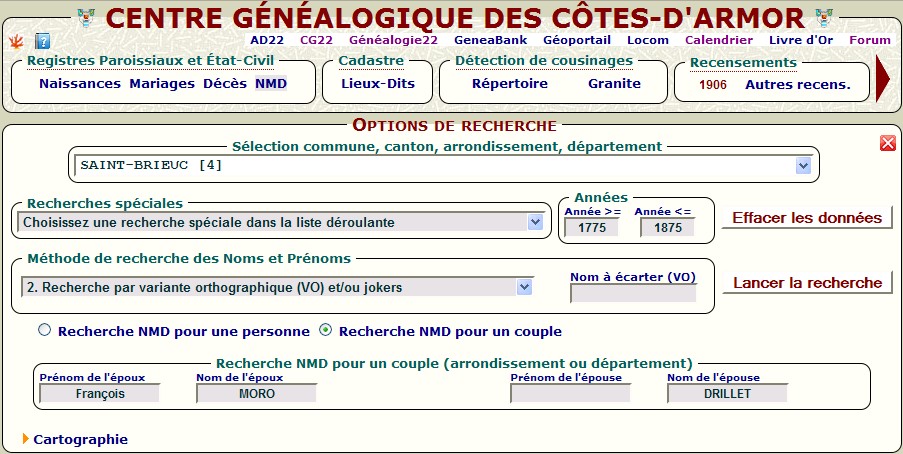The height and width of the screenshot is (454, 903).
Task: Close the search options panel with red X
Action: click(x=887, y=143)
